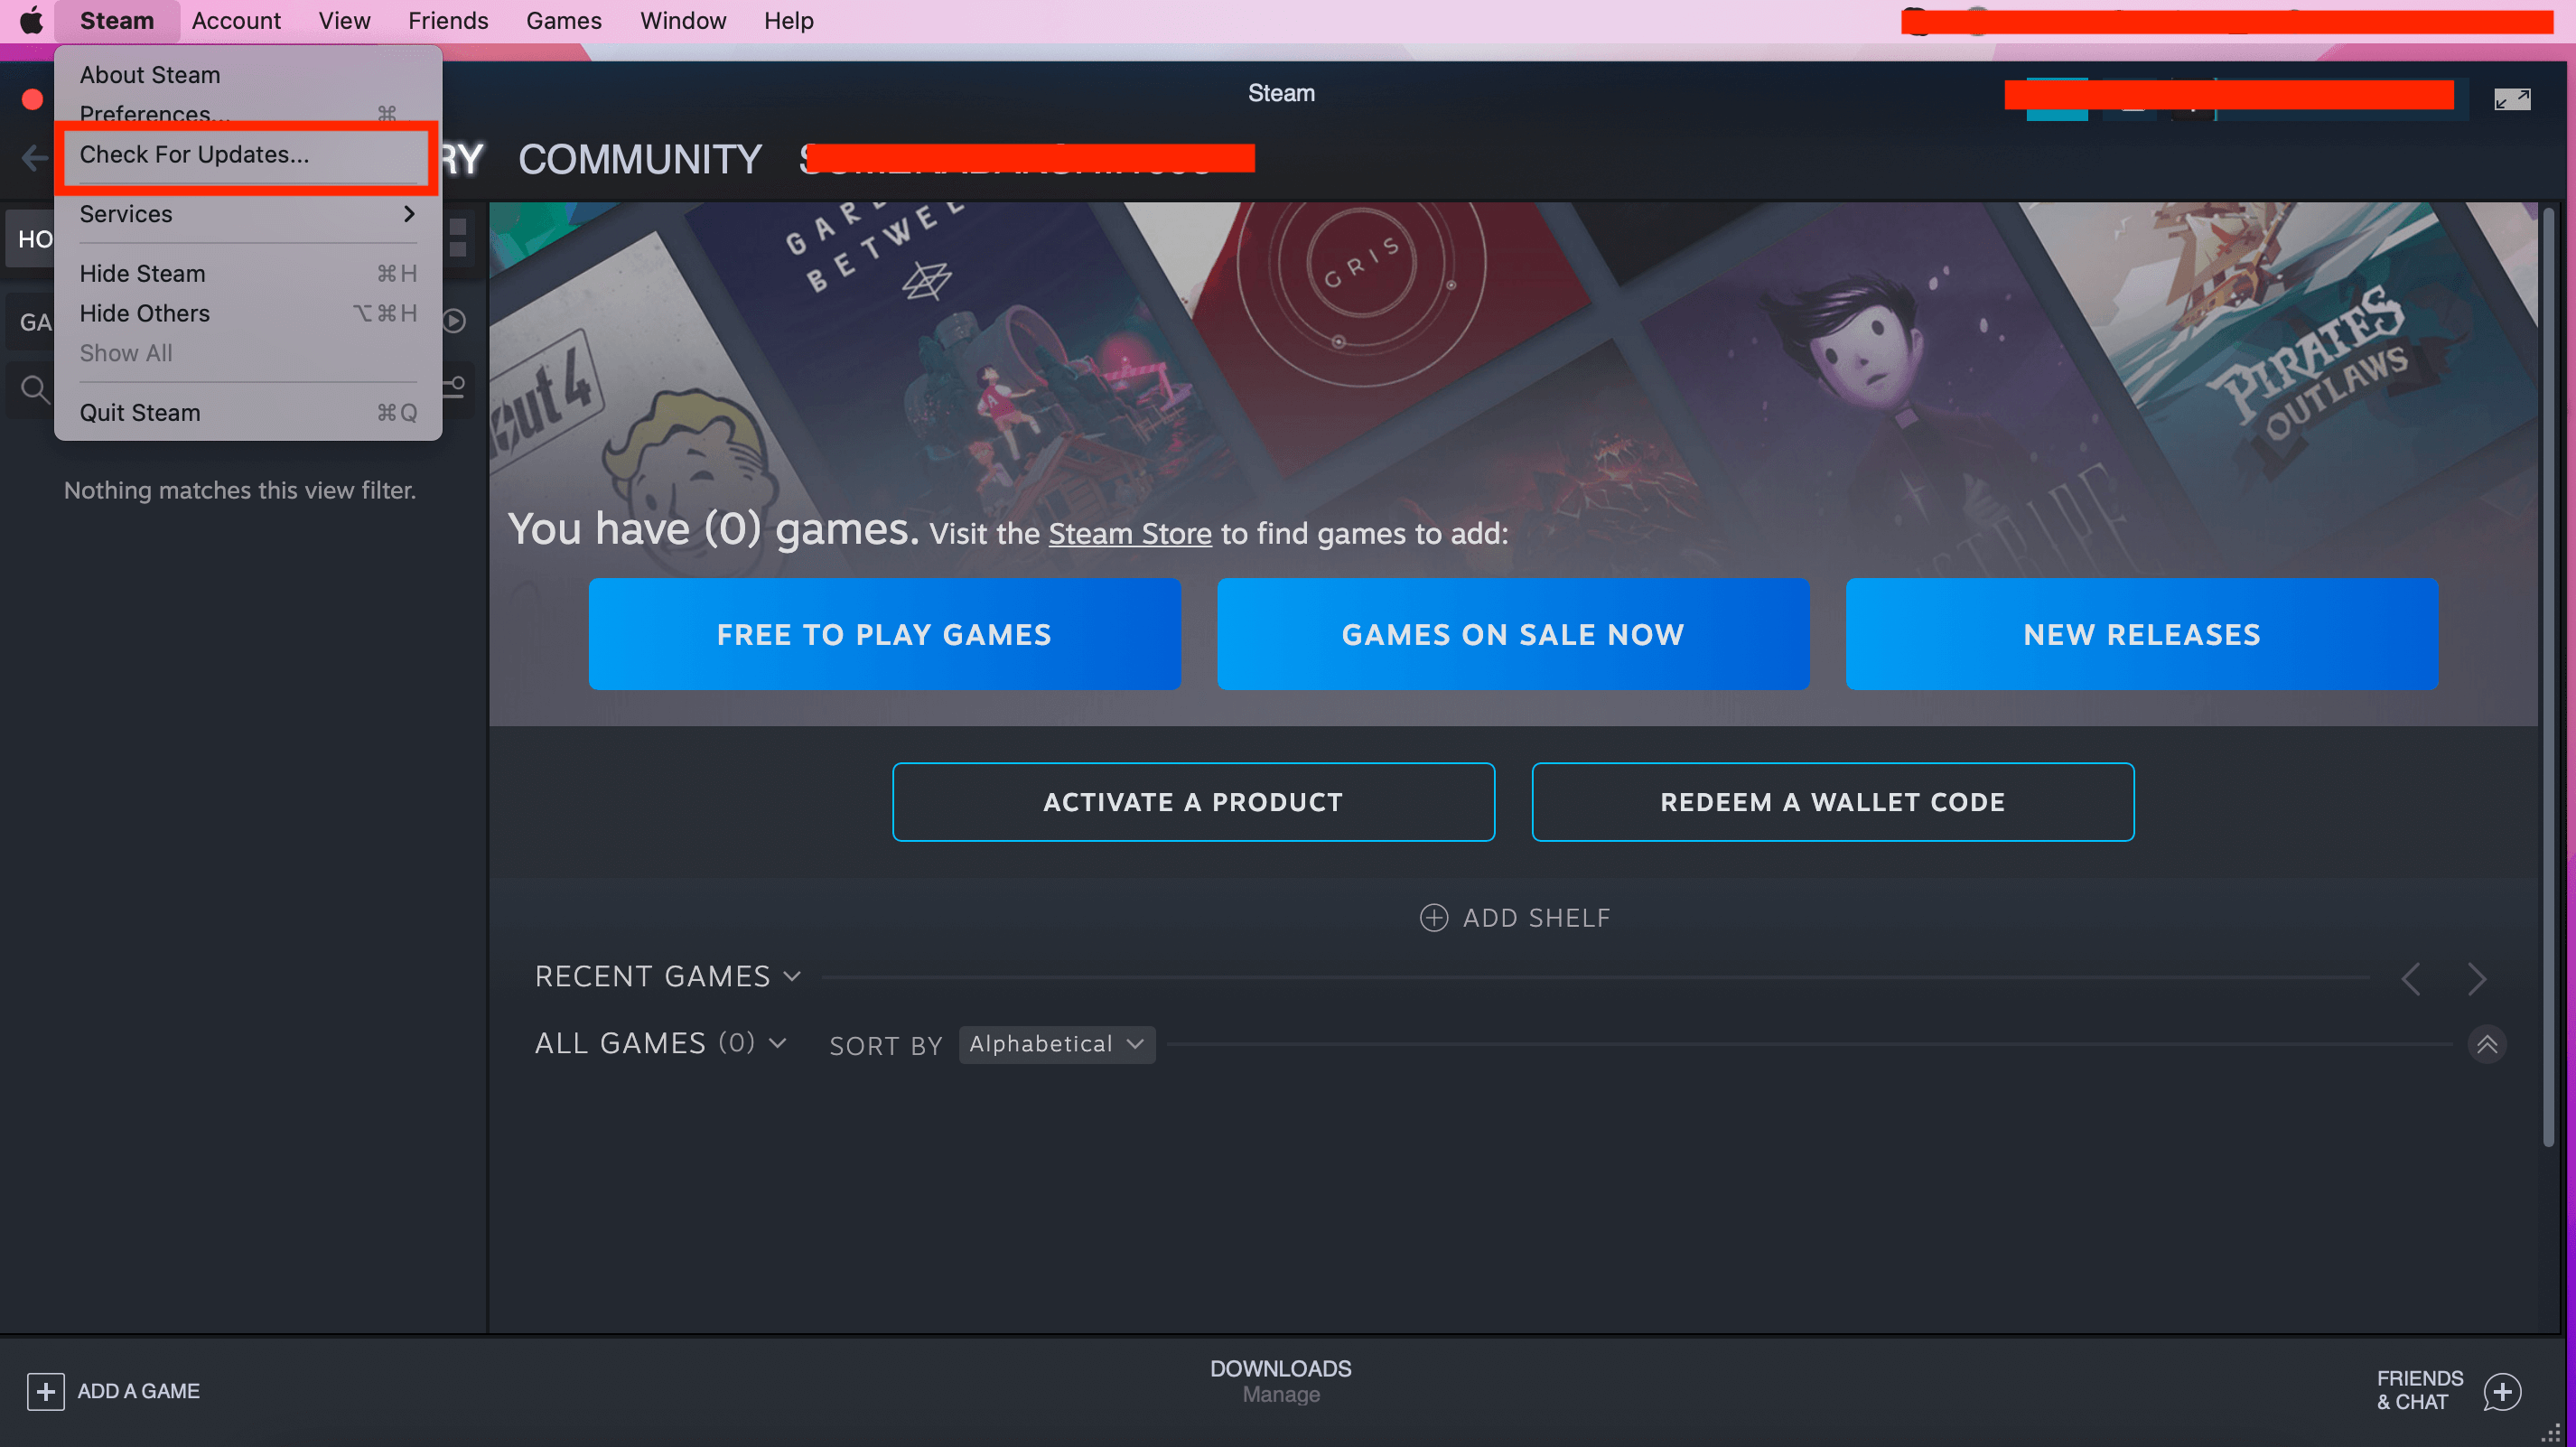Click the Free To Play Games button
Screen dimensions: 2576x1447
click(x=884, y=633)
